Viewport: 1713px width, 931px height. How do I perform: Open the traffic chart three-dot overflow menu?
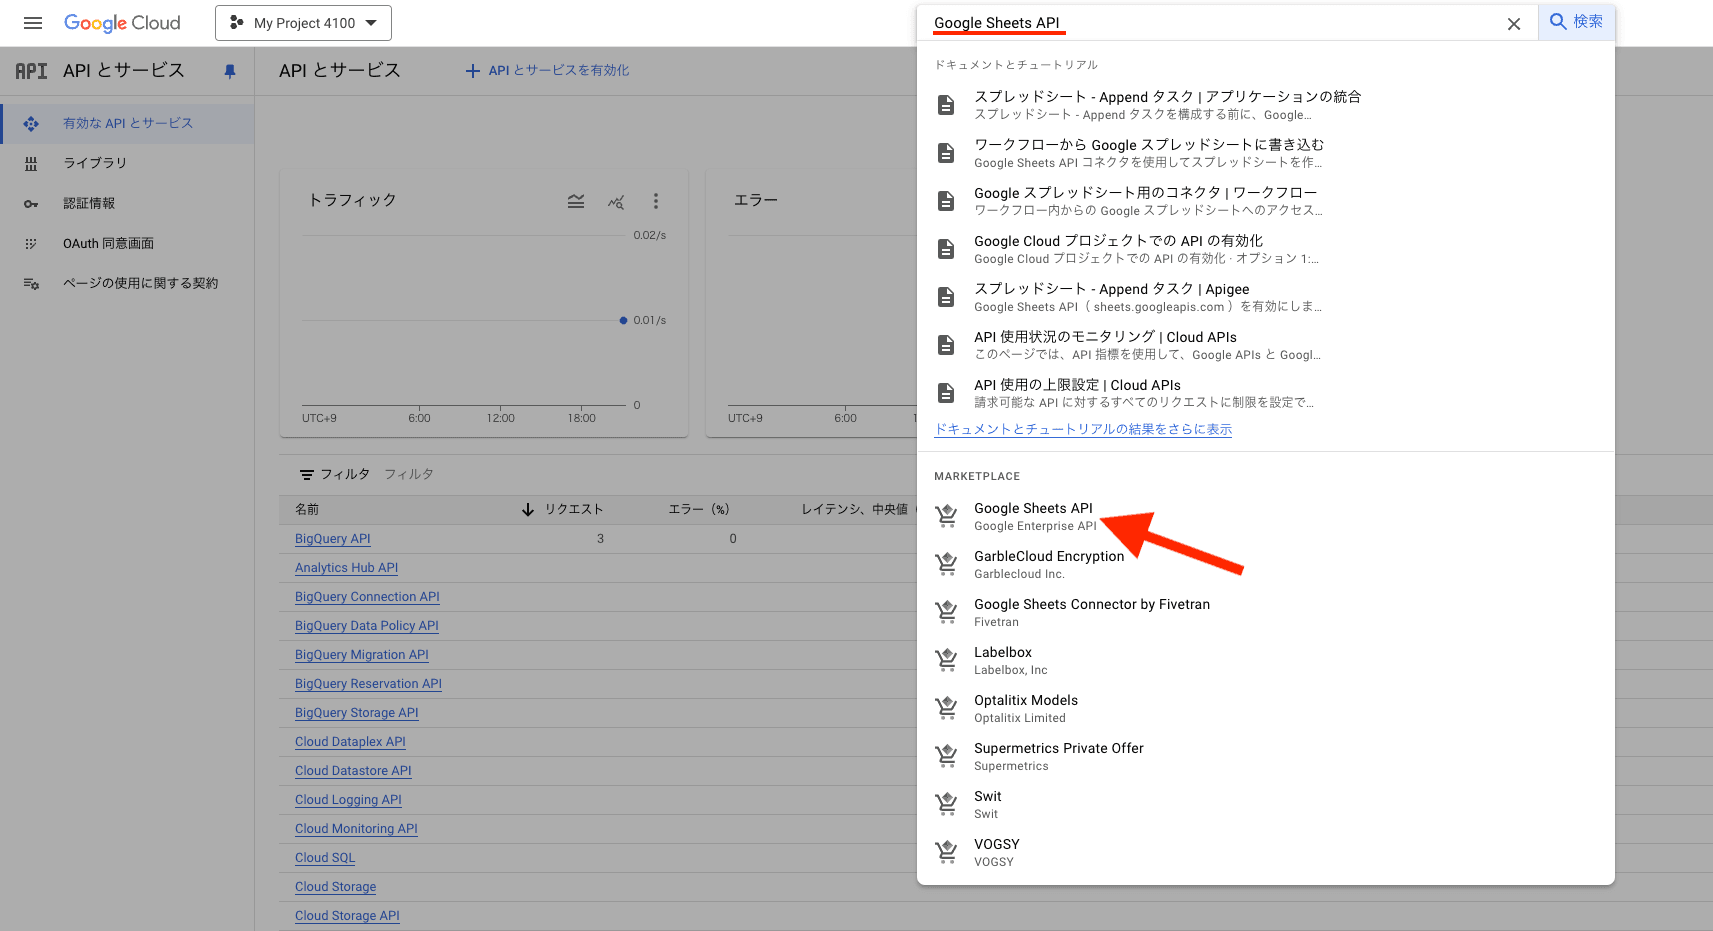point(656,201)
